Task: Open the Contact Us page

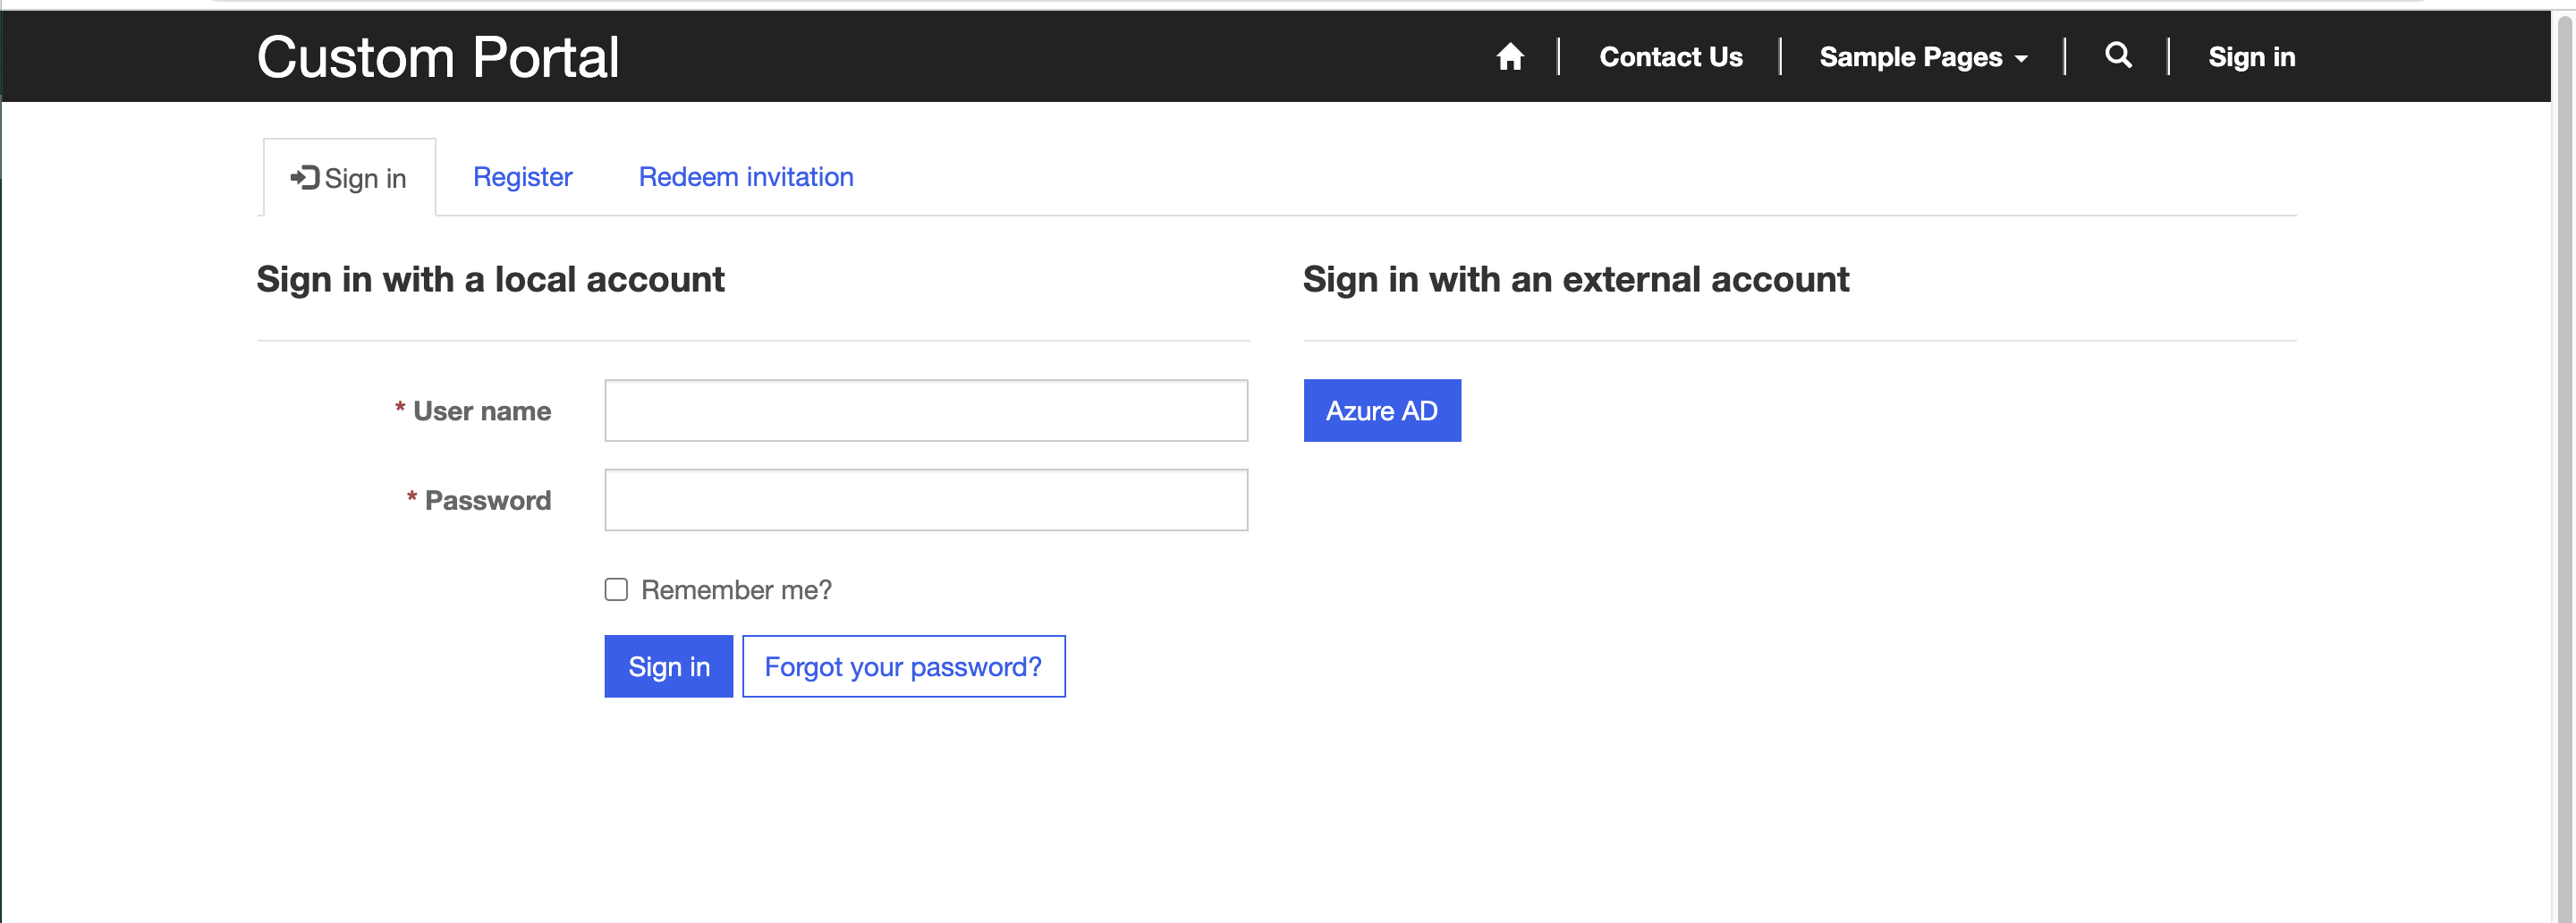Action: tap(1670, 57)
